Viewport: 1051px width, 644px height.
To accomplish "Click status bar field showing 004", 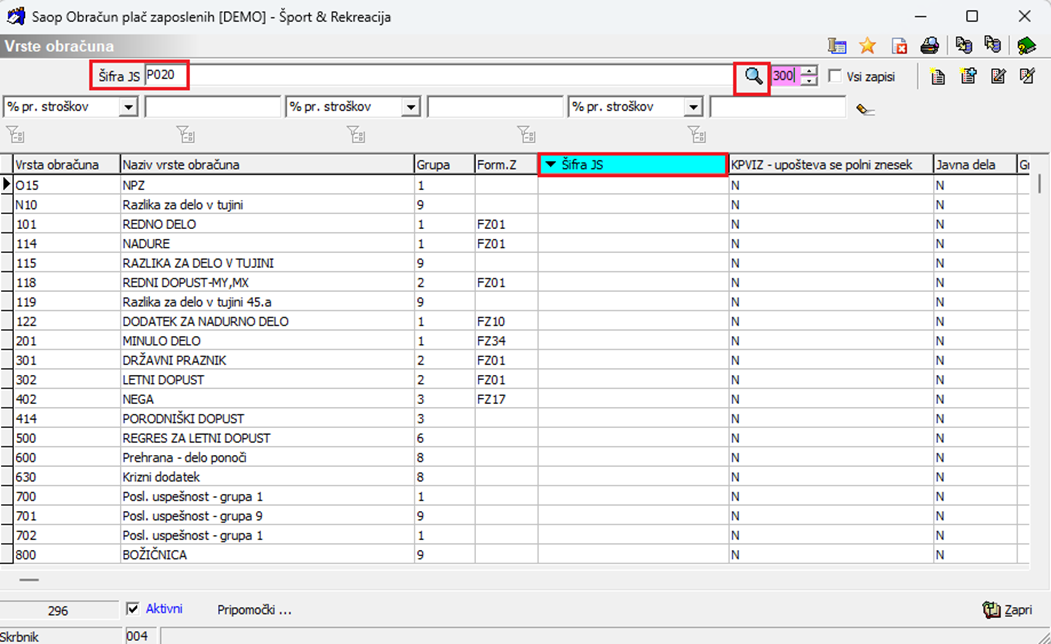I will (140, 636).
